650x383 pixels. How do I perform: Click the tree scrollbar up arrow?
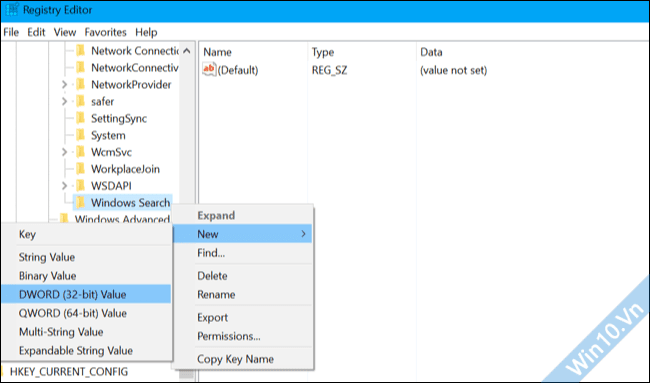pyautogui.click(x=187, y=51)
